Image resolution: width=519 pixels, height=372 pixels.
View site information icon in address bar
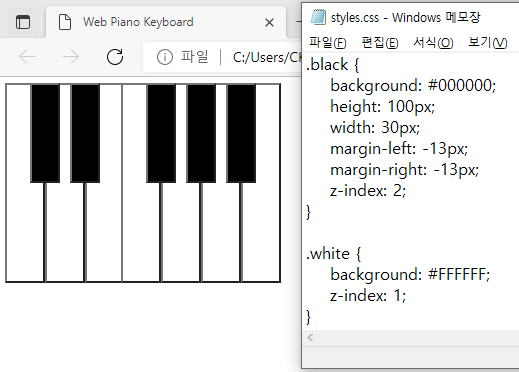[165, 57]
